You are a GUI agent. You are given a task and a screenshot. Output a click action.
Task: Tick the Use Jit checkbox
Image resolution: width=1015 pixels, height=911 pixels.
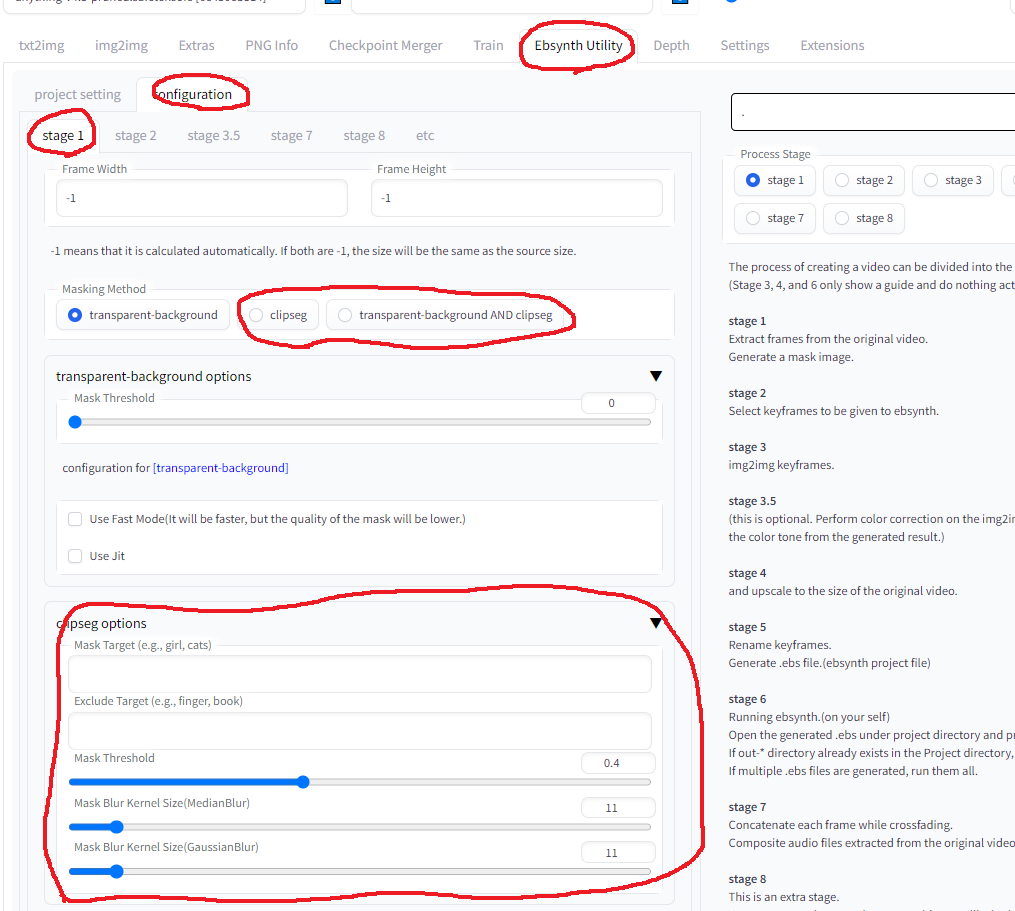(x=75, y=556)
